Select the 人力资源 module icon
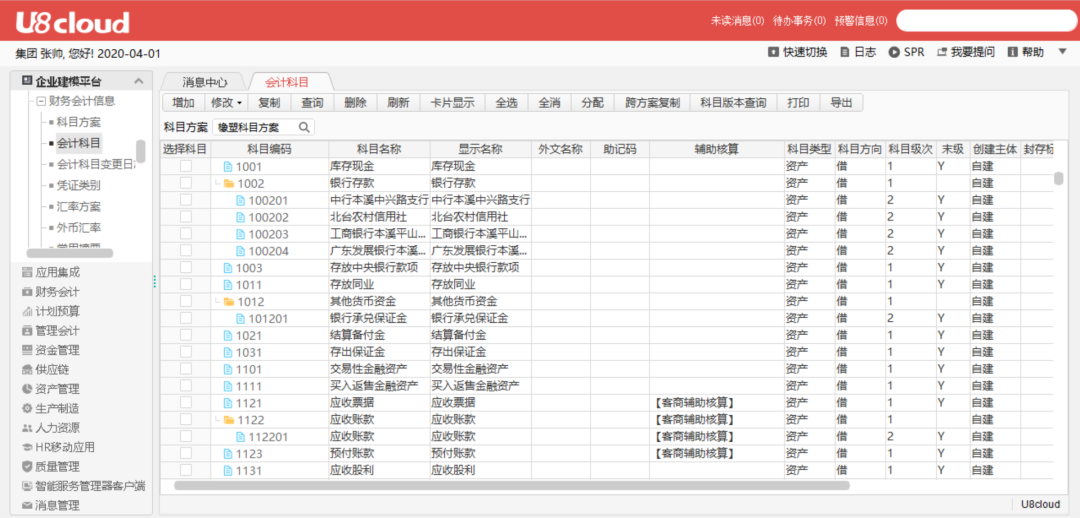This screenshot has width=1080, height=518. 27,428
